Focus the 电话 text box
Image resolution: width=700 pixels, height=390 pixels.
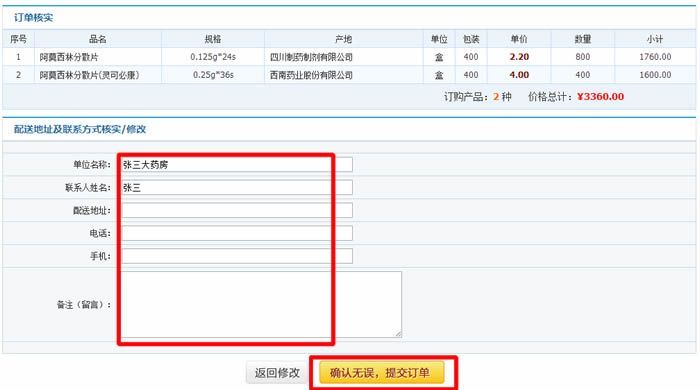[x=237, y=233]
